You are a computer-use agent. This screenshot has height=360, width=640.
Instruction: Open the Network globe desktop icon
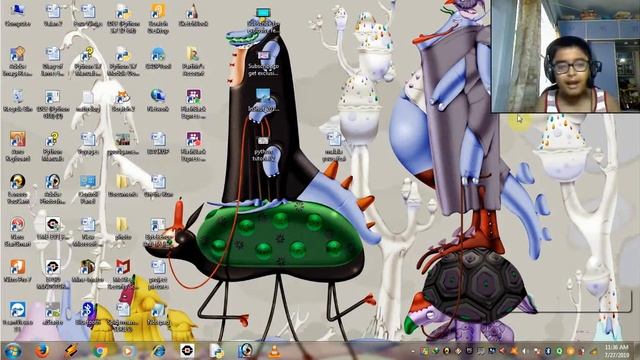pyautogui.click(x=158, y=101)
